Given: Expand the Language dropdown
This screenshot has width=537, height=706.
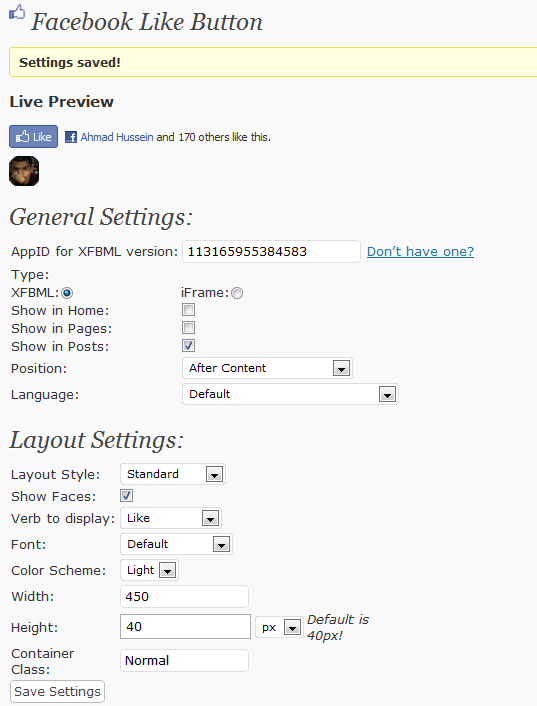Looking at the screenshot, I should pos(290,394).
